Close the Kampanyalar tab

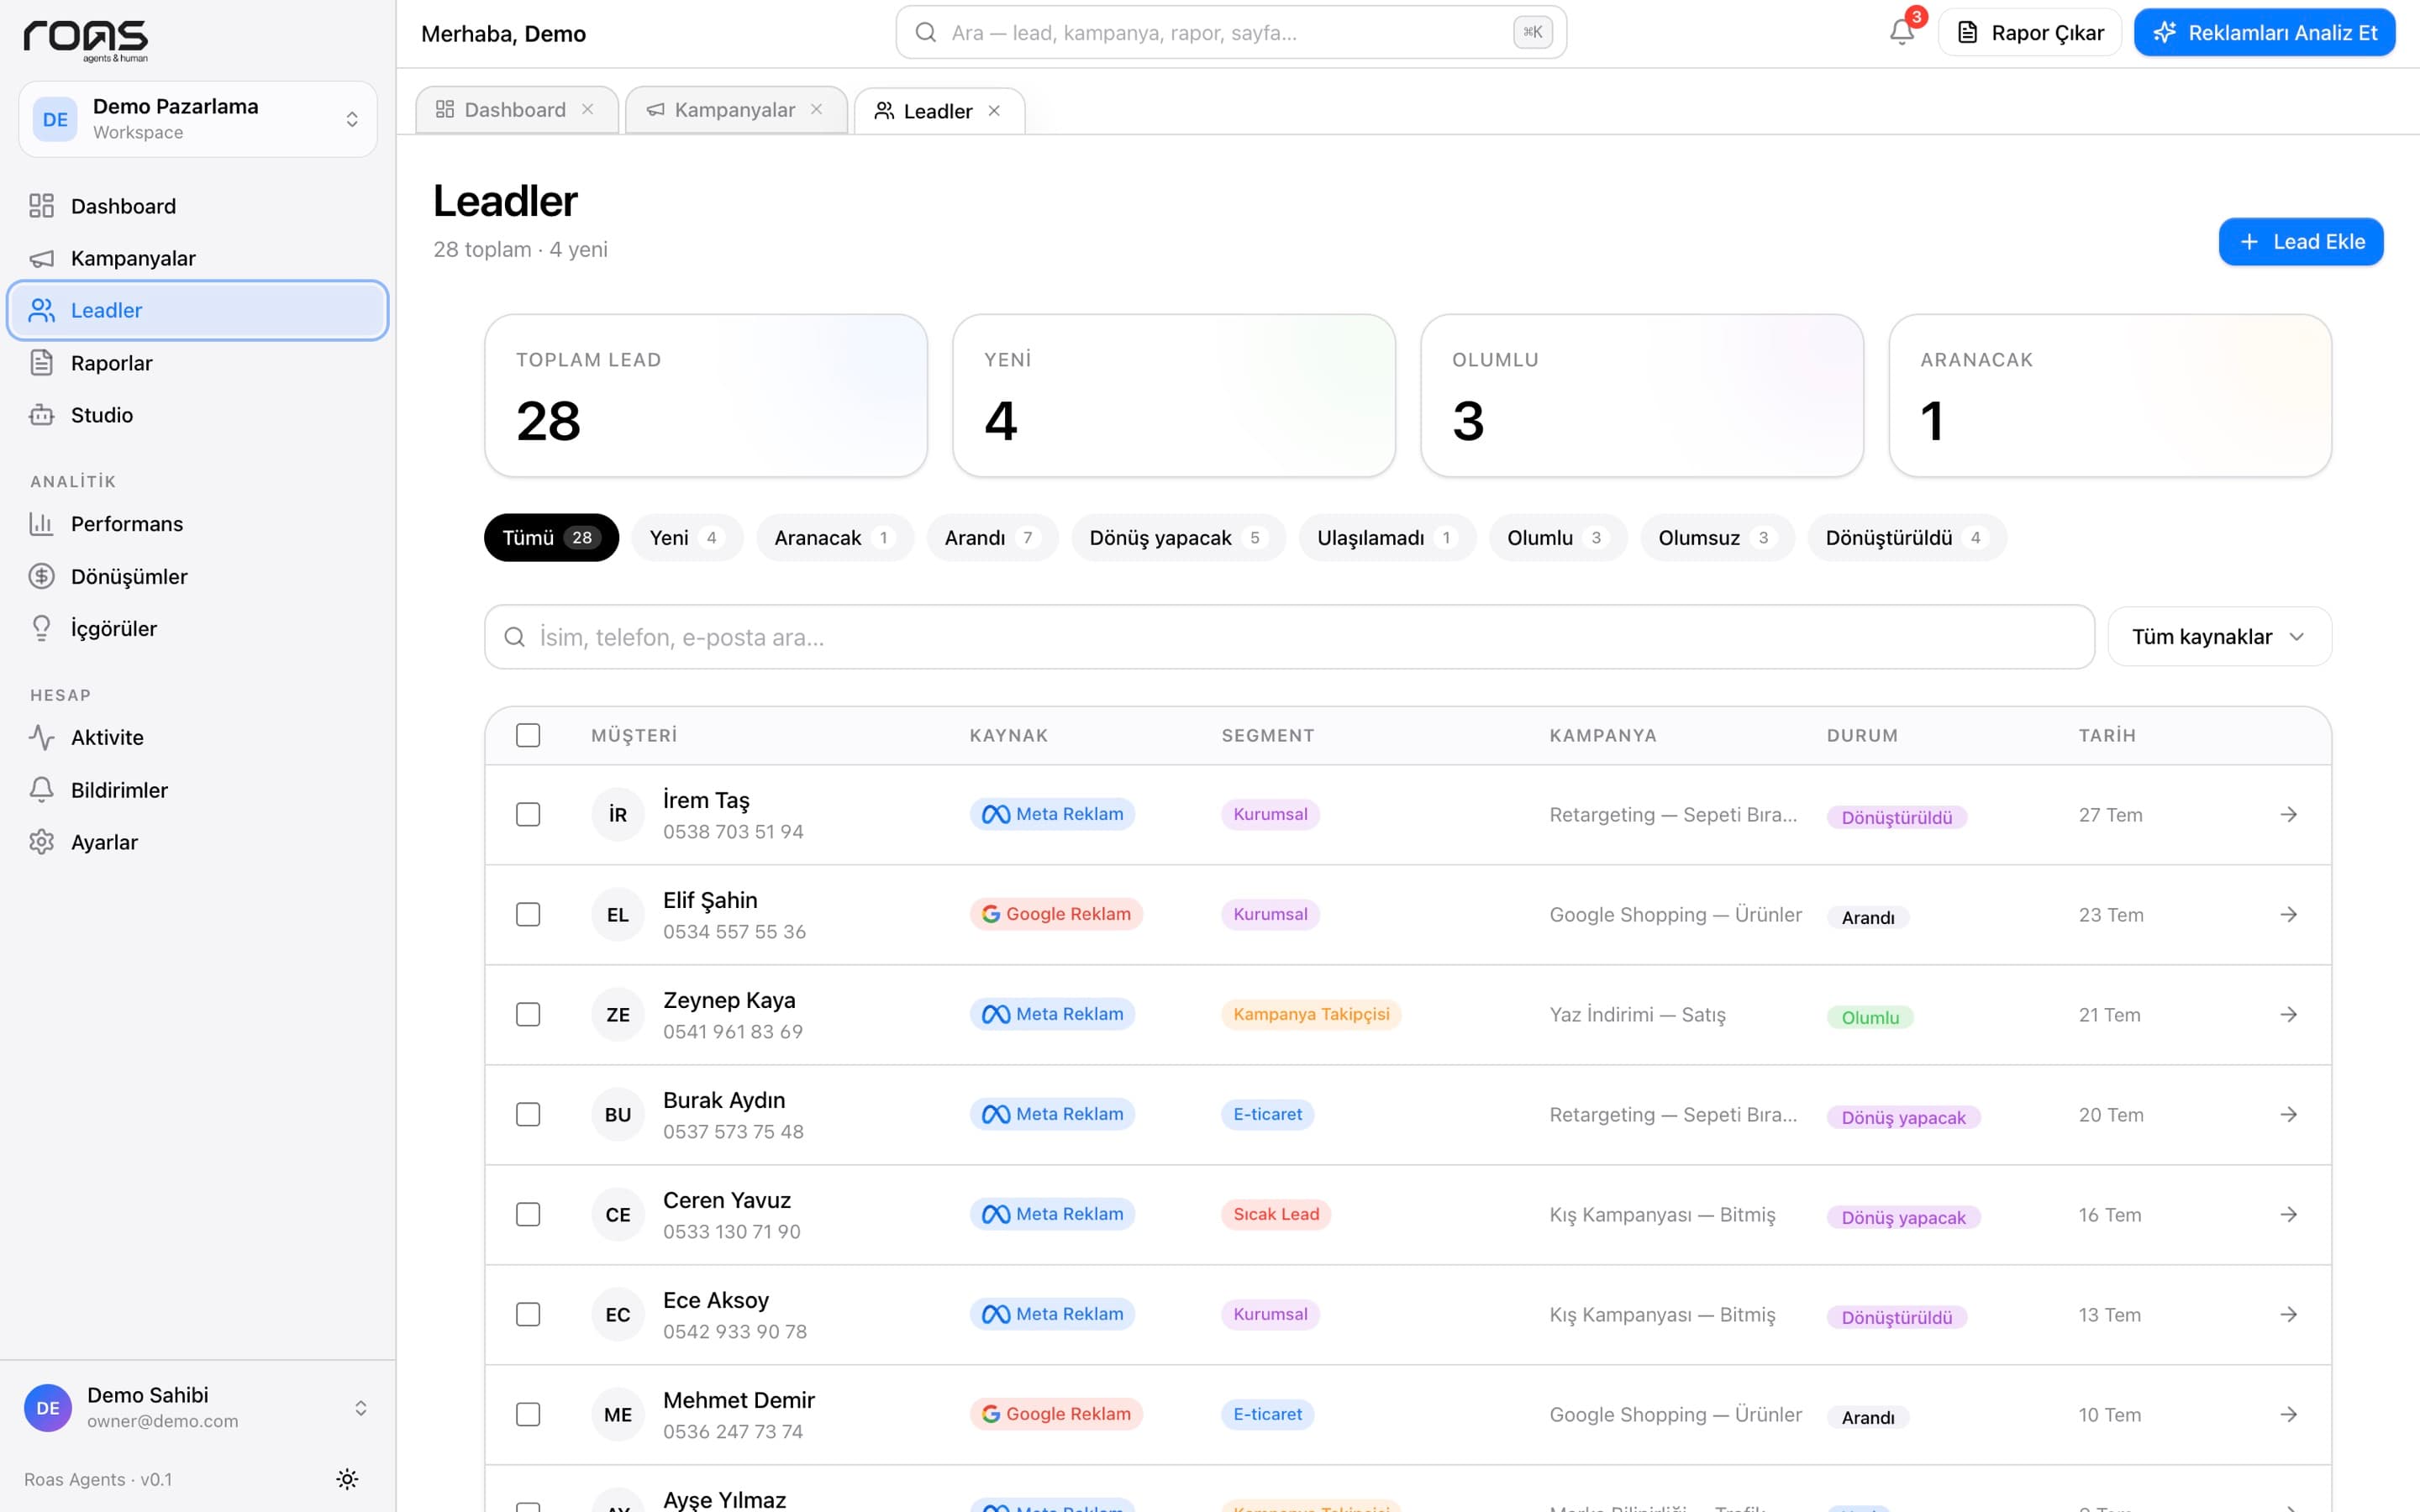point(817,109)
